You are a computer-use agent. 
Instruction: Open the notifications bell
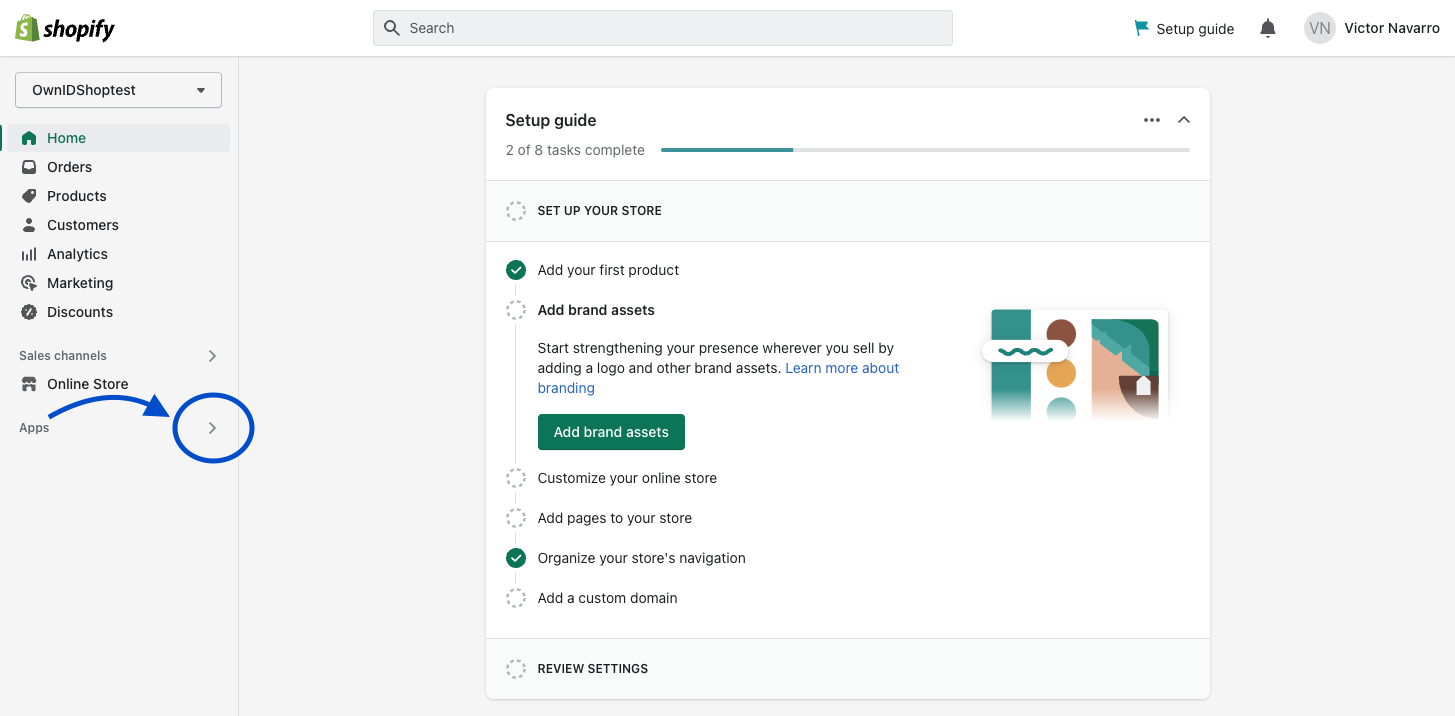[1268, 27]
